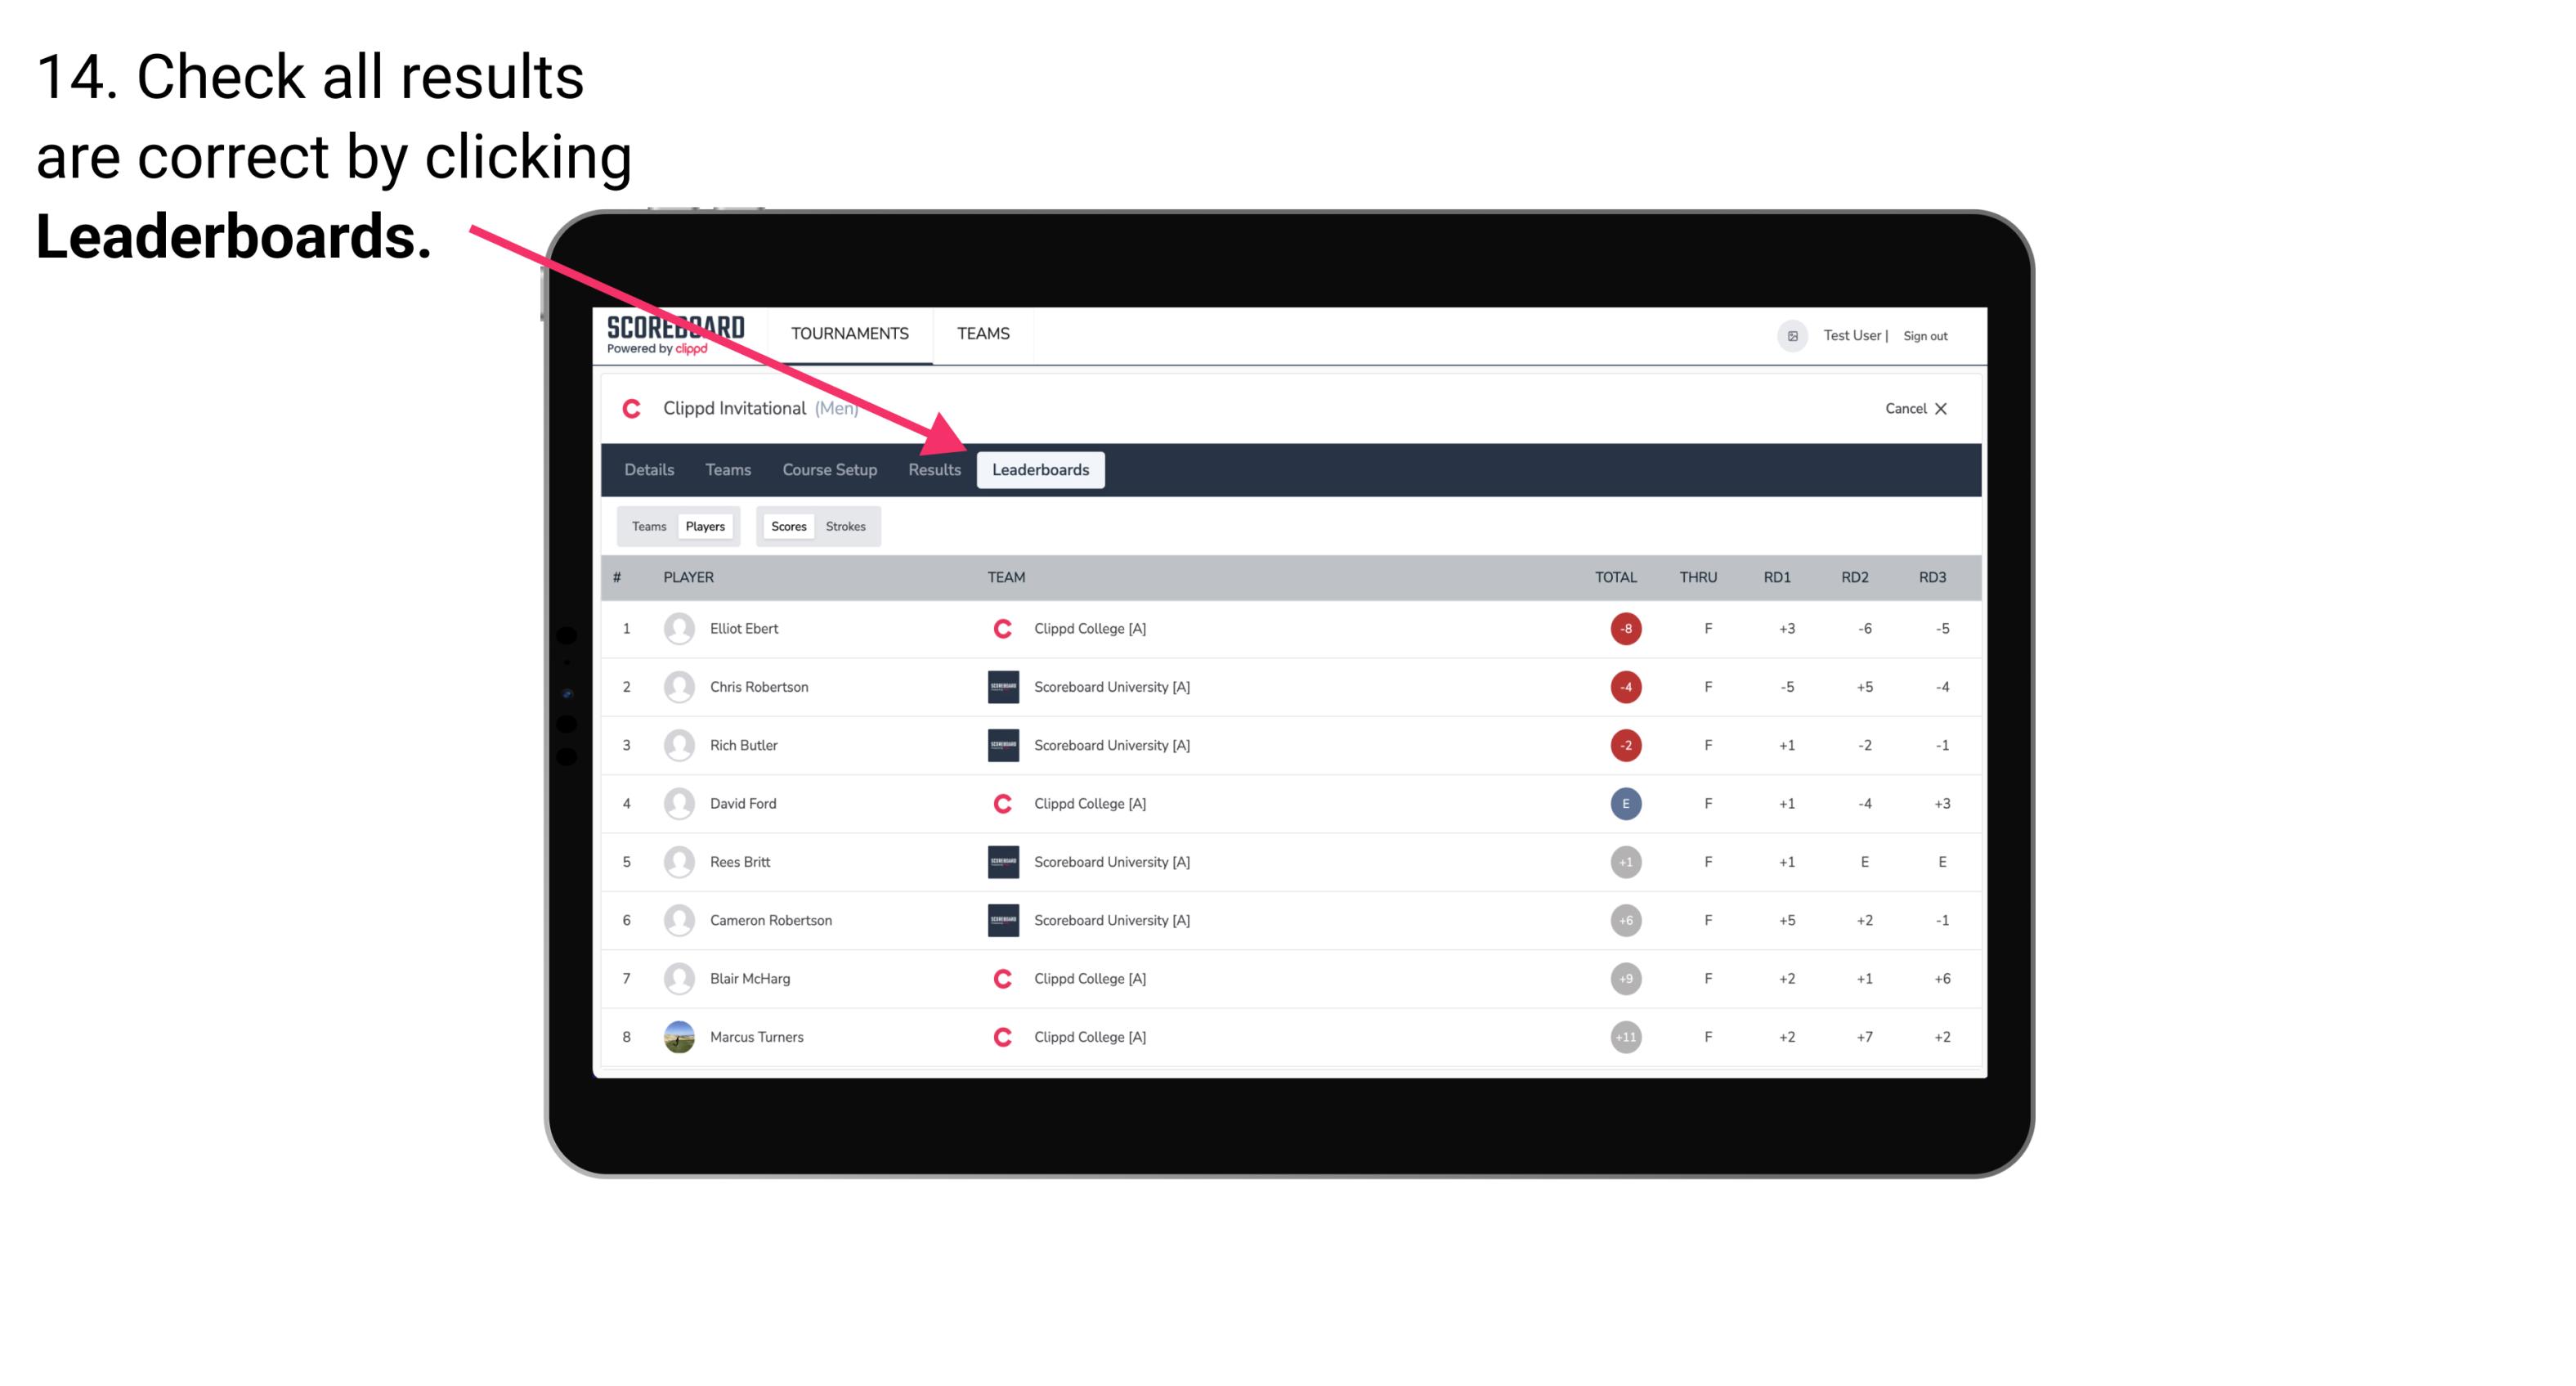
Task: Click the Cancel button top right
Action: [x=1915, y=406]
